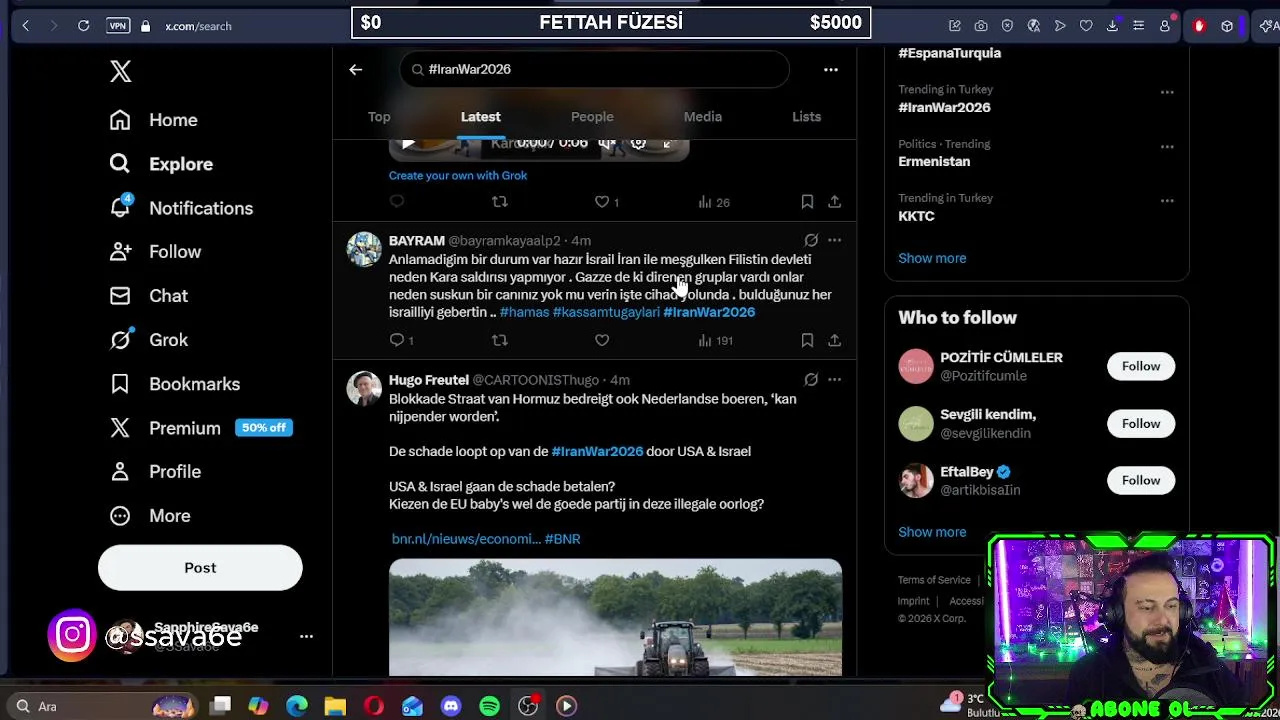Play the video in top tweet
Screen dimensions: 1280x720
(x=408, y=144)
